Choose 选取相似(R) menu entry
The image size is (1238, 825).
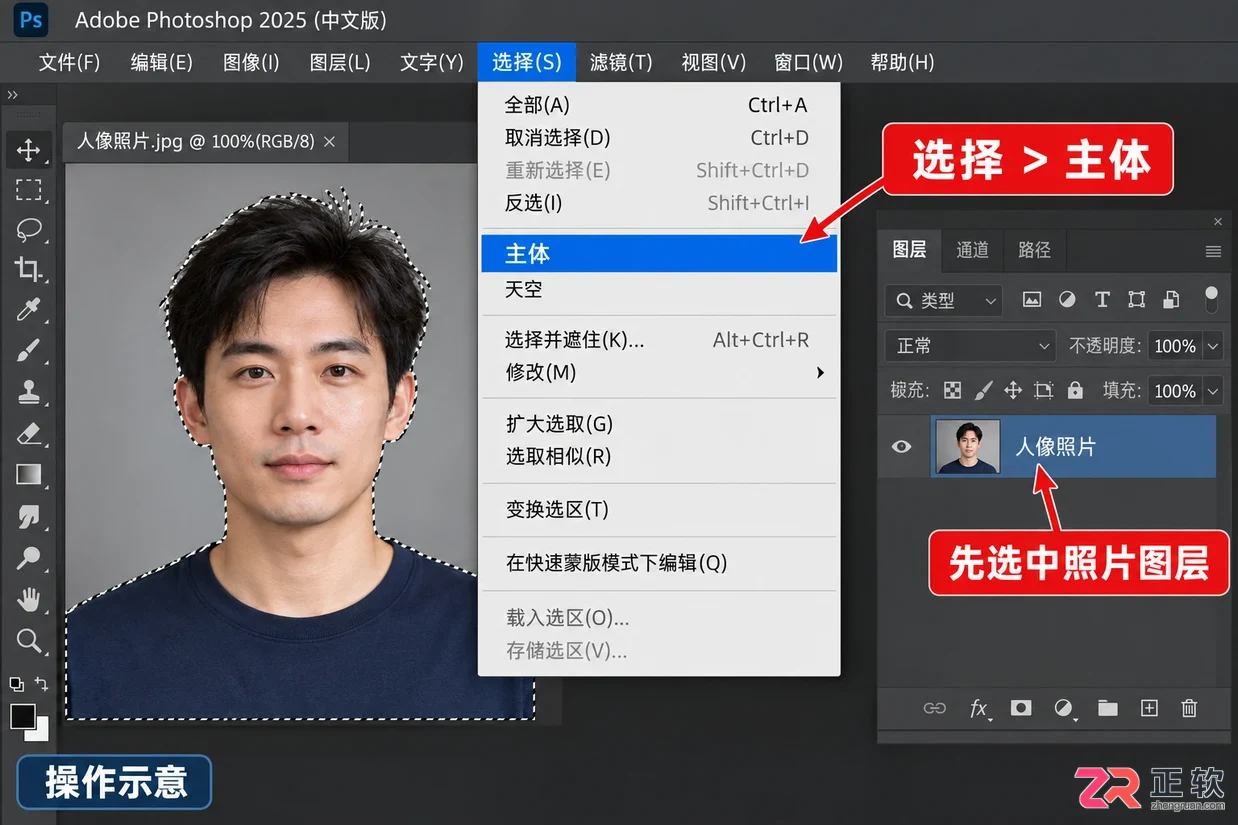[x=658, y=456]
